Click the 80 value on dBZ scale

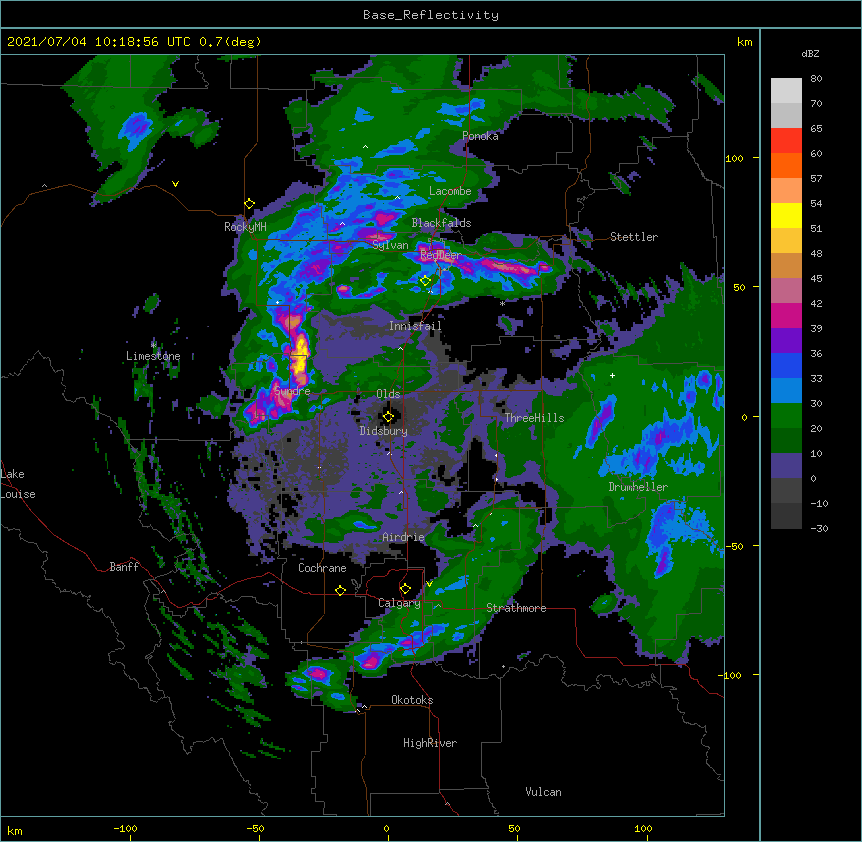816,79
